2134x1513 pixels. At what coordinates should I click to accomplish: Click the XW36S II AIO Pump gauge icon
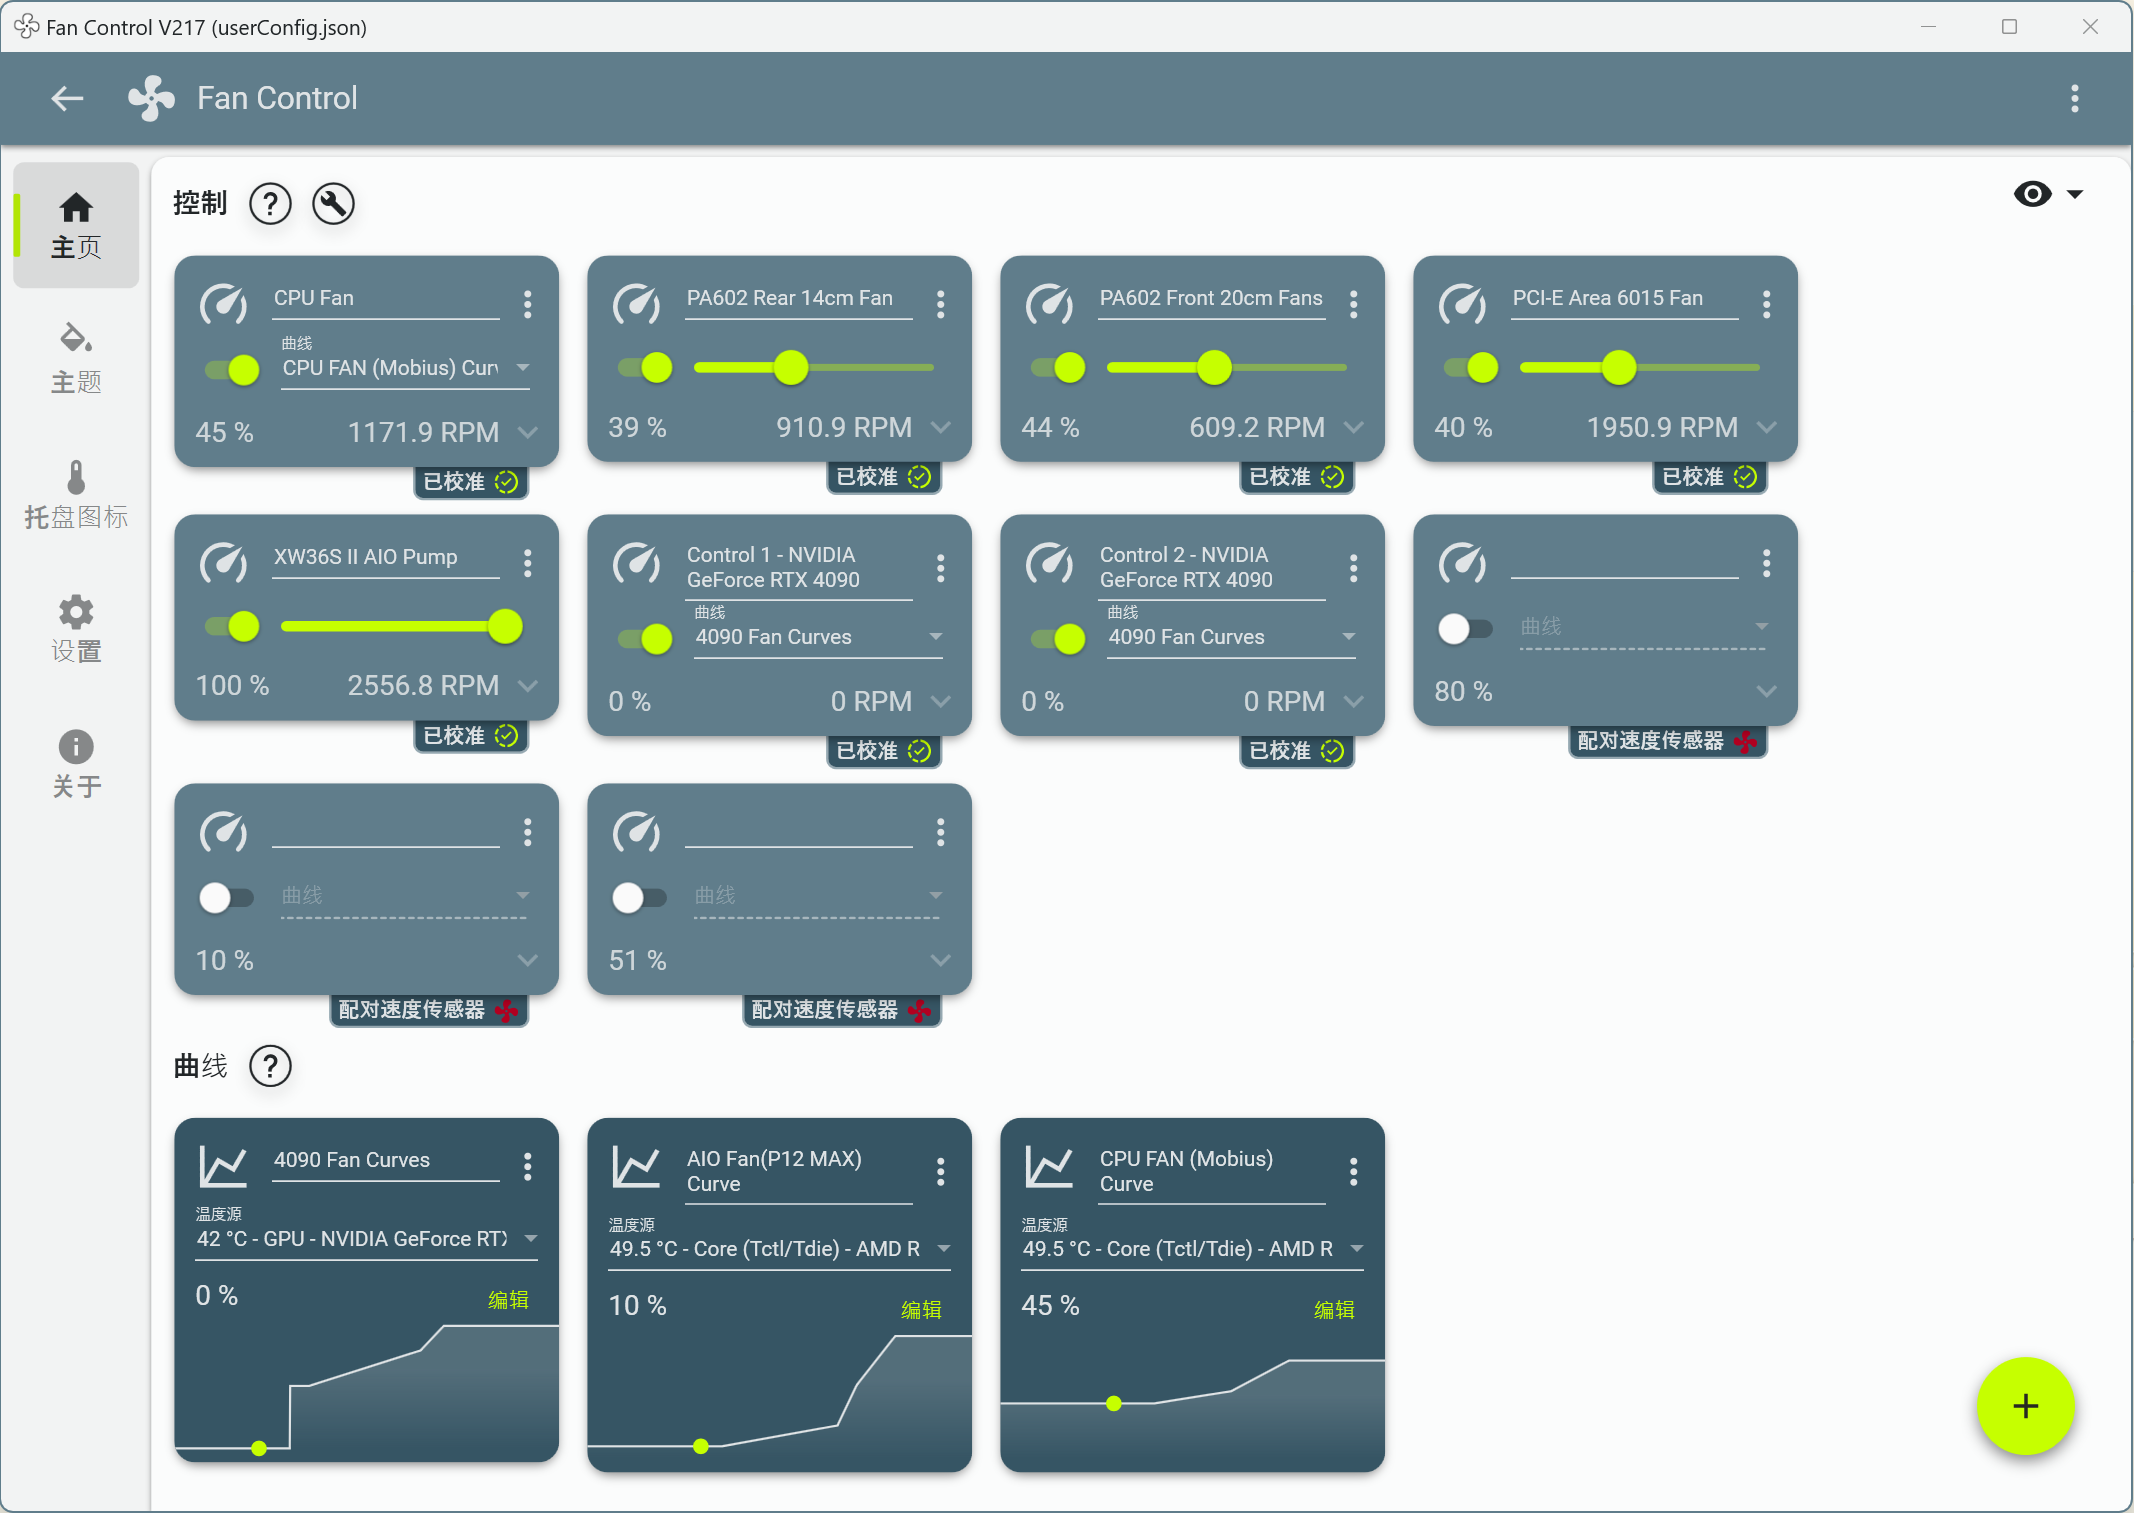coord(223,563)
